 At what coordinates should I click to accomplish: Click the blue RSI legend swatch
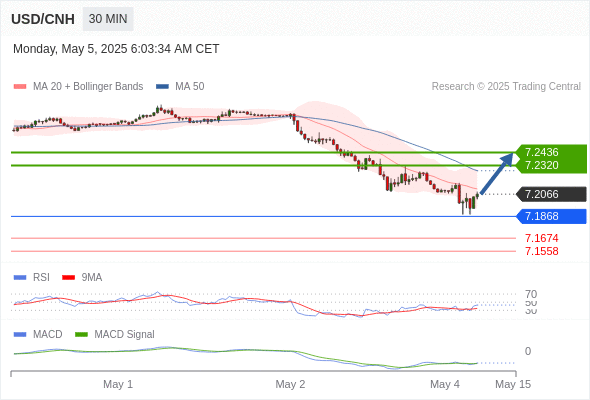click(x=20, y=278)
